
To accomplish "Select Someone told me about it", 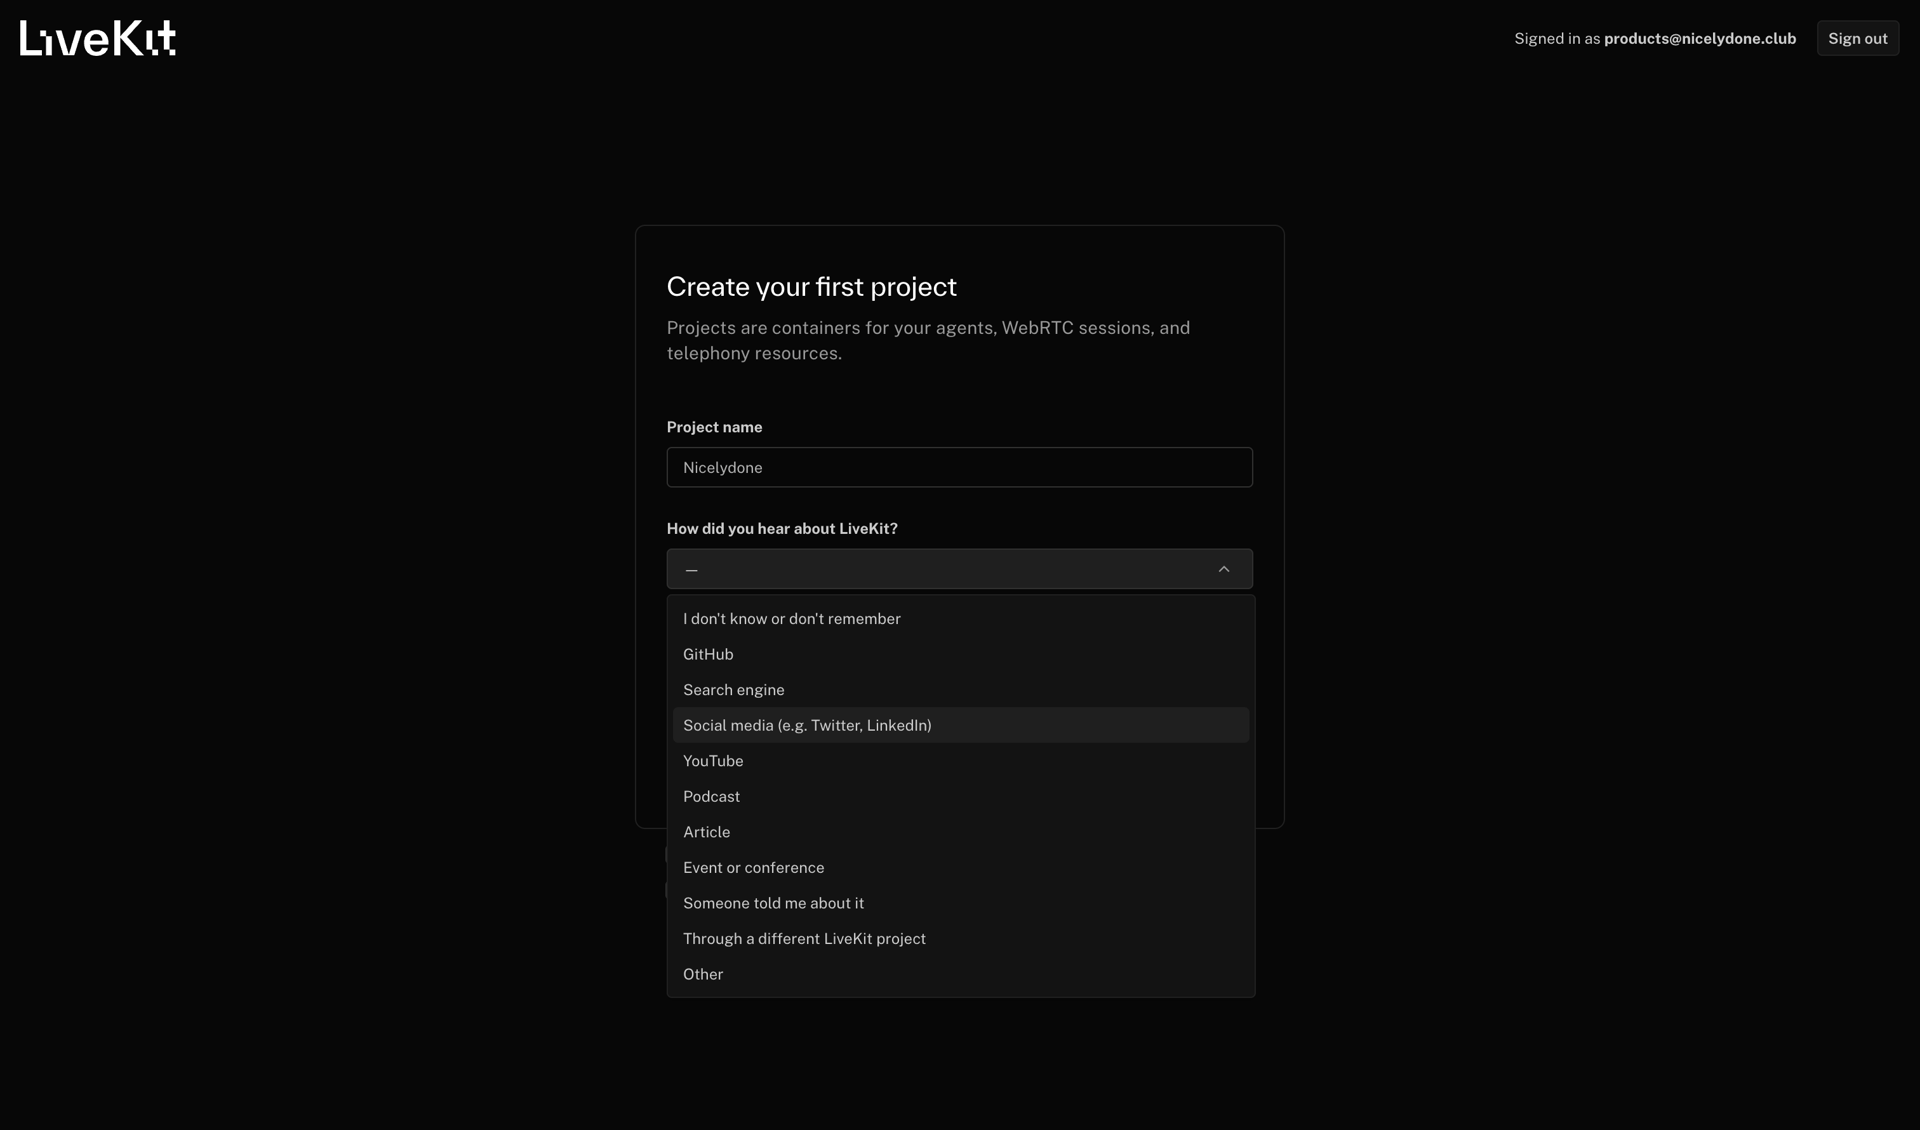I will (773, 903).
